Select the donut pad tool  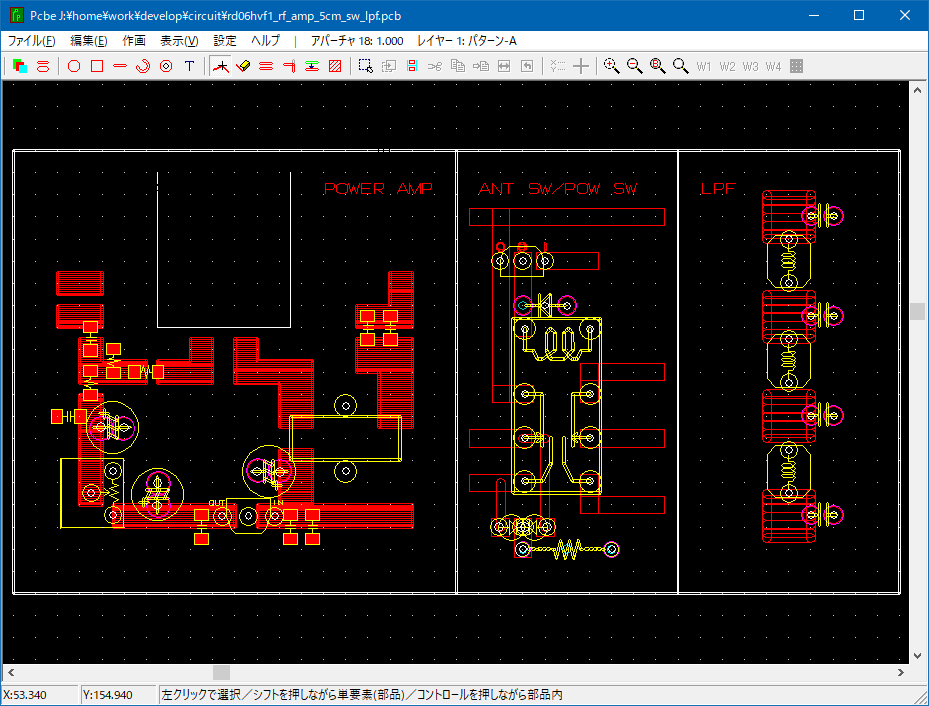(166, 66)
